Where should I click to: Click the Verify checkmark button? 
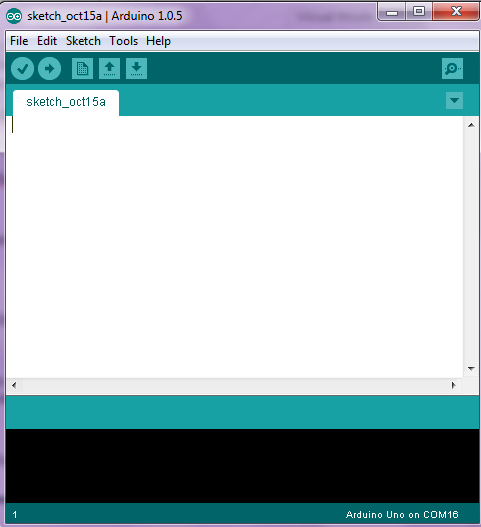[22, 69]
